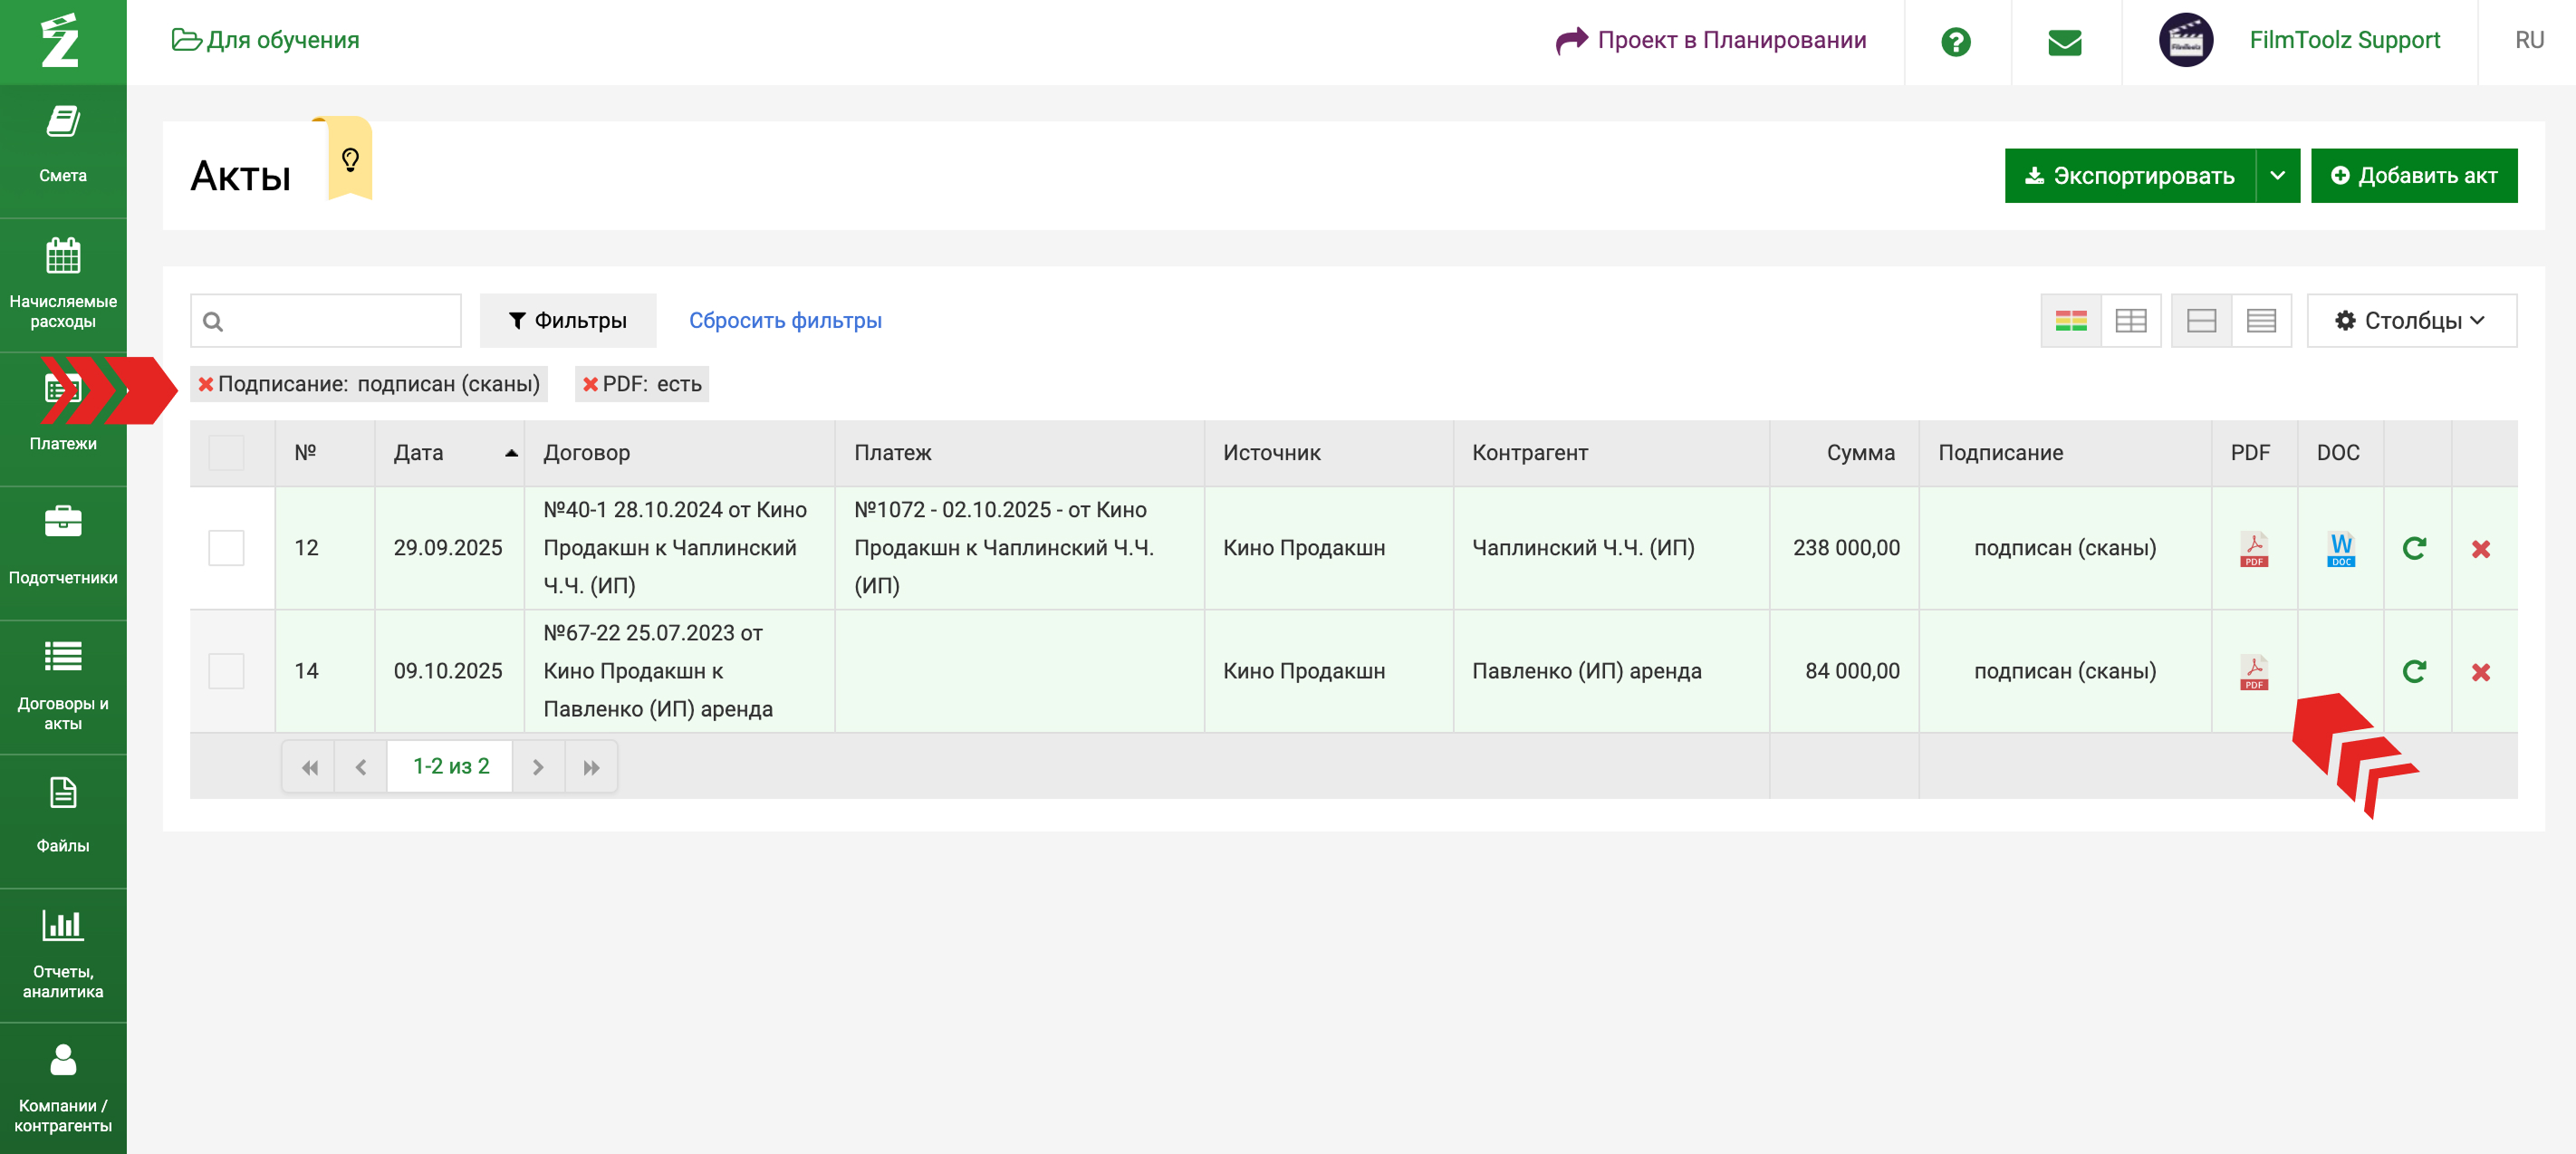Screen dimensions: 2576x1154
Task: Open DOC file for act 12
Action: tap(2340, 548)
